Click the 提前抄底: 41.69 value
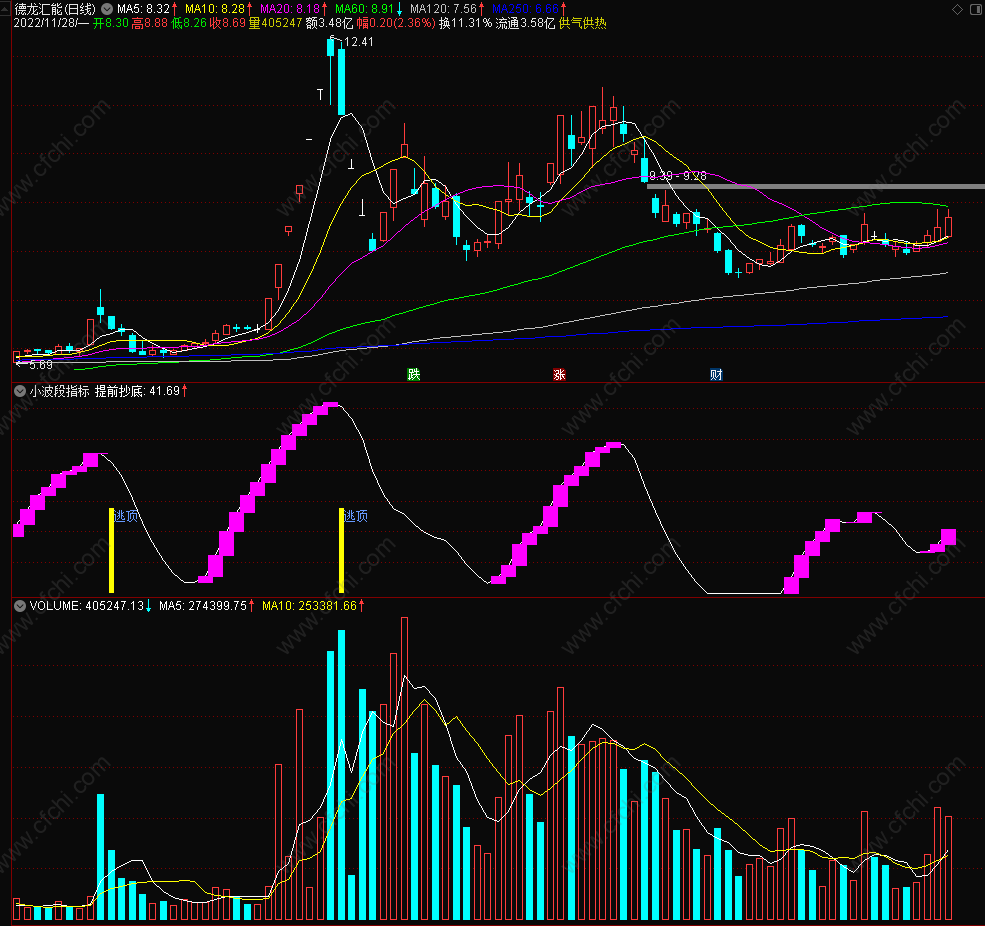The image size is (985, 926). point(138,391)
